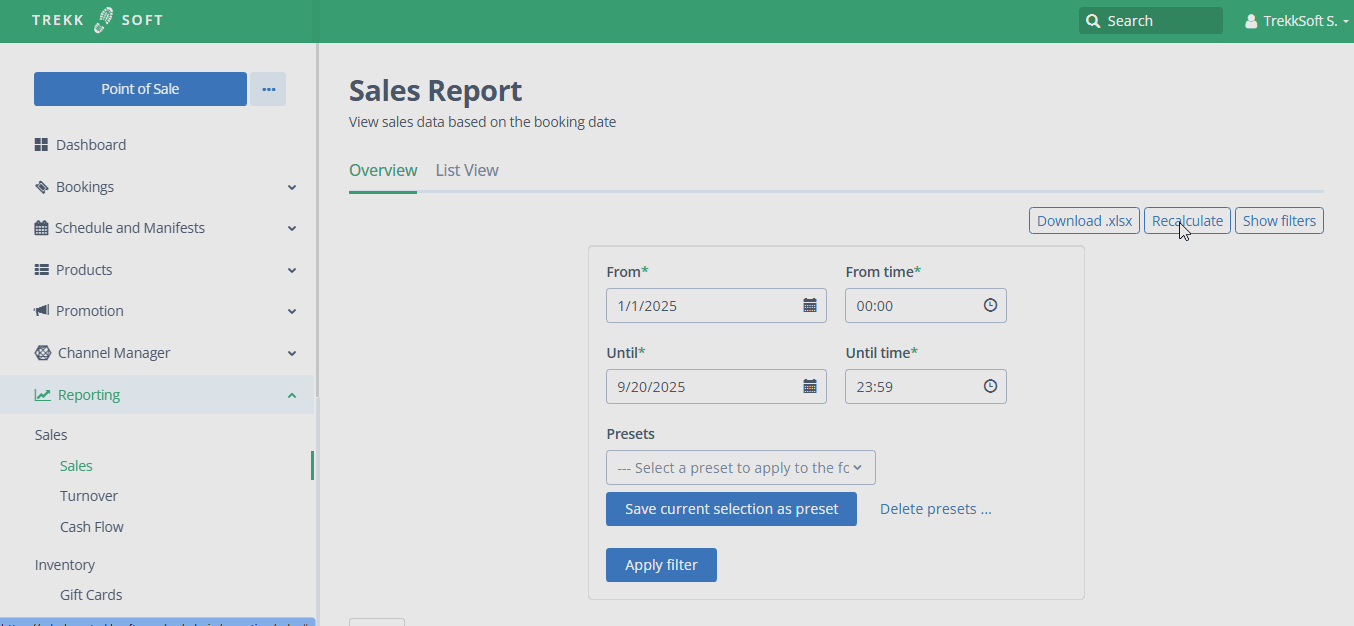Image resolution: width=1354 pixels, height=626 pixels.
Task: Click the Dashboard grid icon
Action: tap(41, 145)
